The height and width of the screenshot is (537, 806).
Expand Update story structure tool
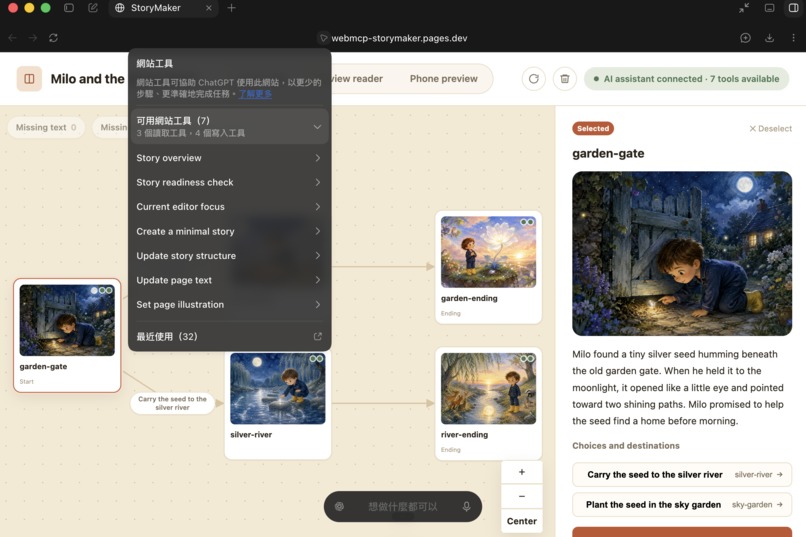pos(229,255)
